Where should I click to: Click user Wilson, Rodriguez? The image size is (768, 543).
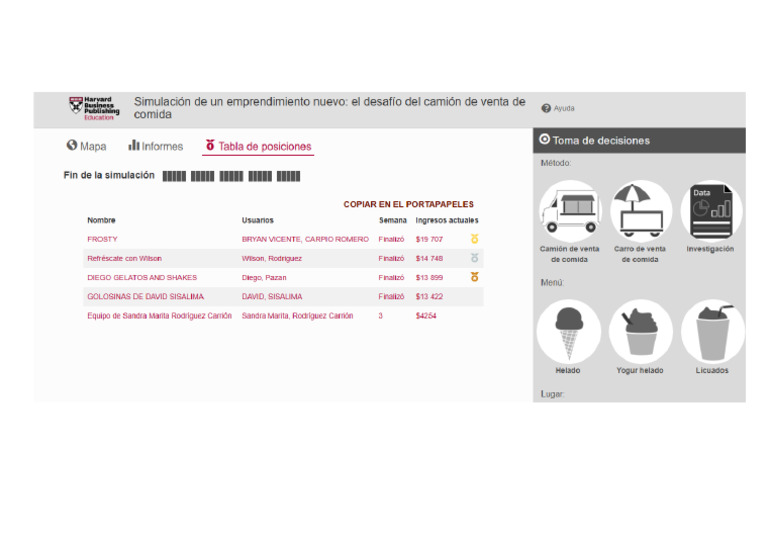click(x=272, y=258)
